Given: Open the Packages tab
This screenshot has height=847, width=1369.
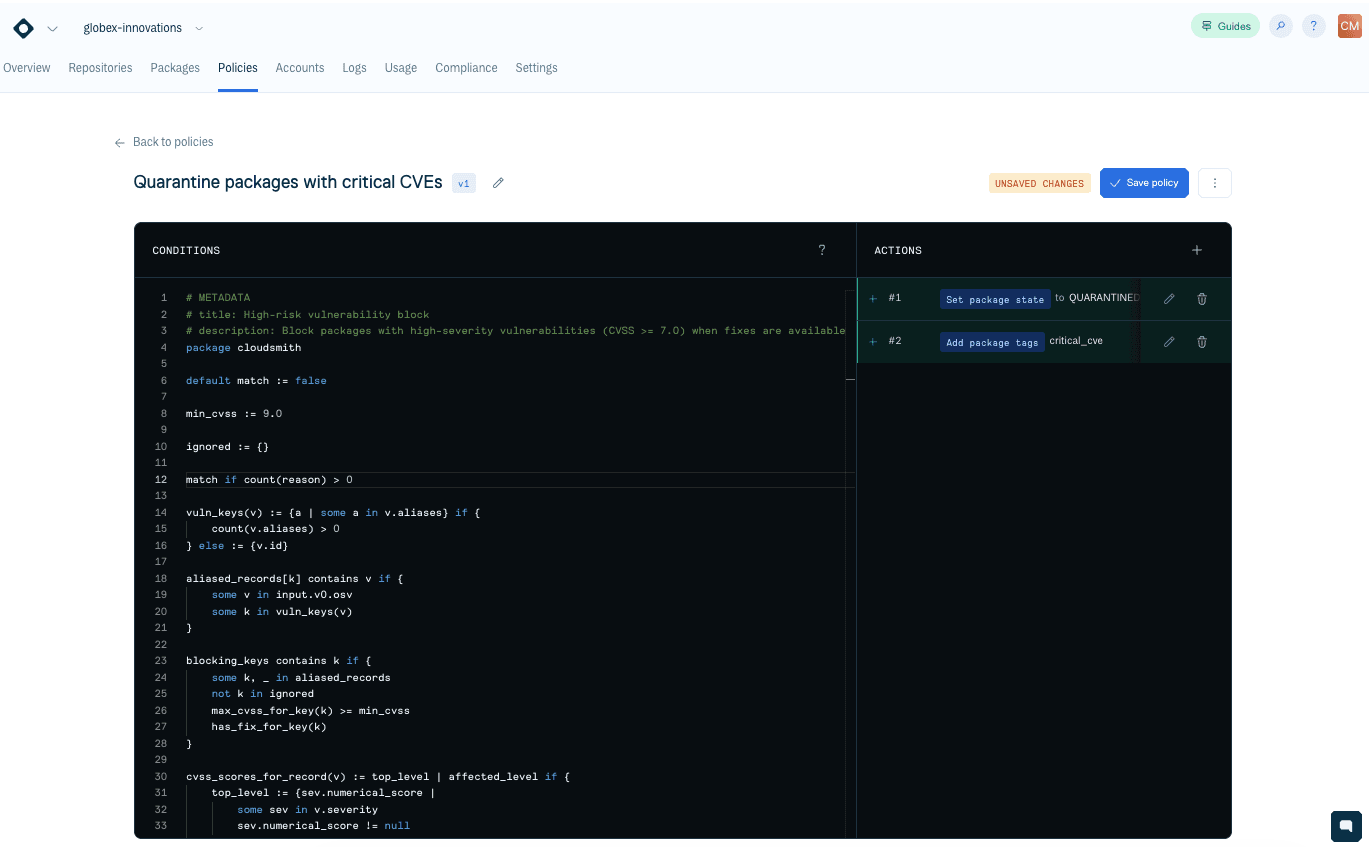Looking at the screenshot, I should tap(175, 68).
